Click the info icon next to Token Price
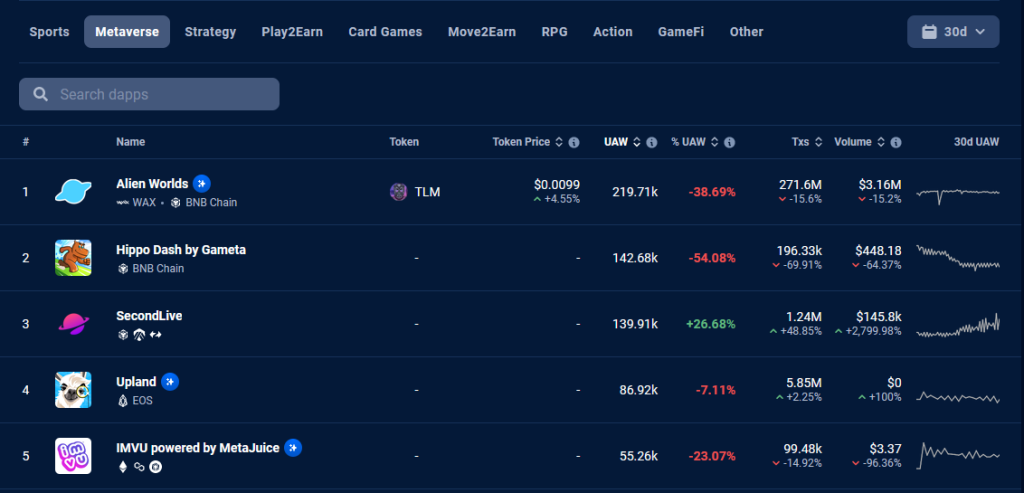Viewport: 1024px width, 493px height. tap(574, 142)
